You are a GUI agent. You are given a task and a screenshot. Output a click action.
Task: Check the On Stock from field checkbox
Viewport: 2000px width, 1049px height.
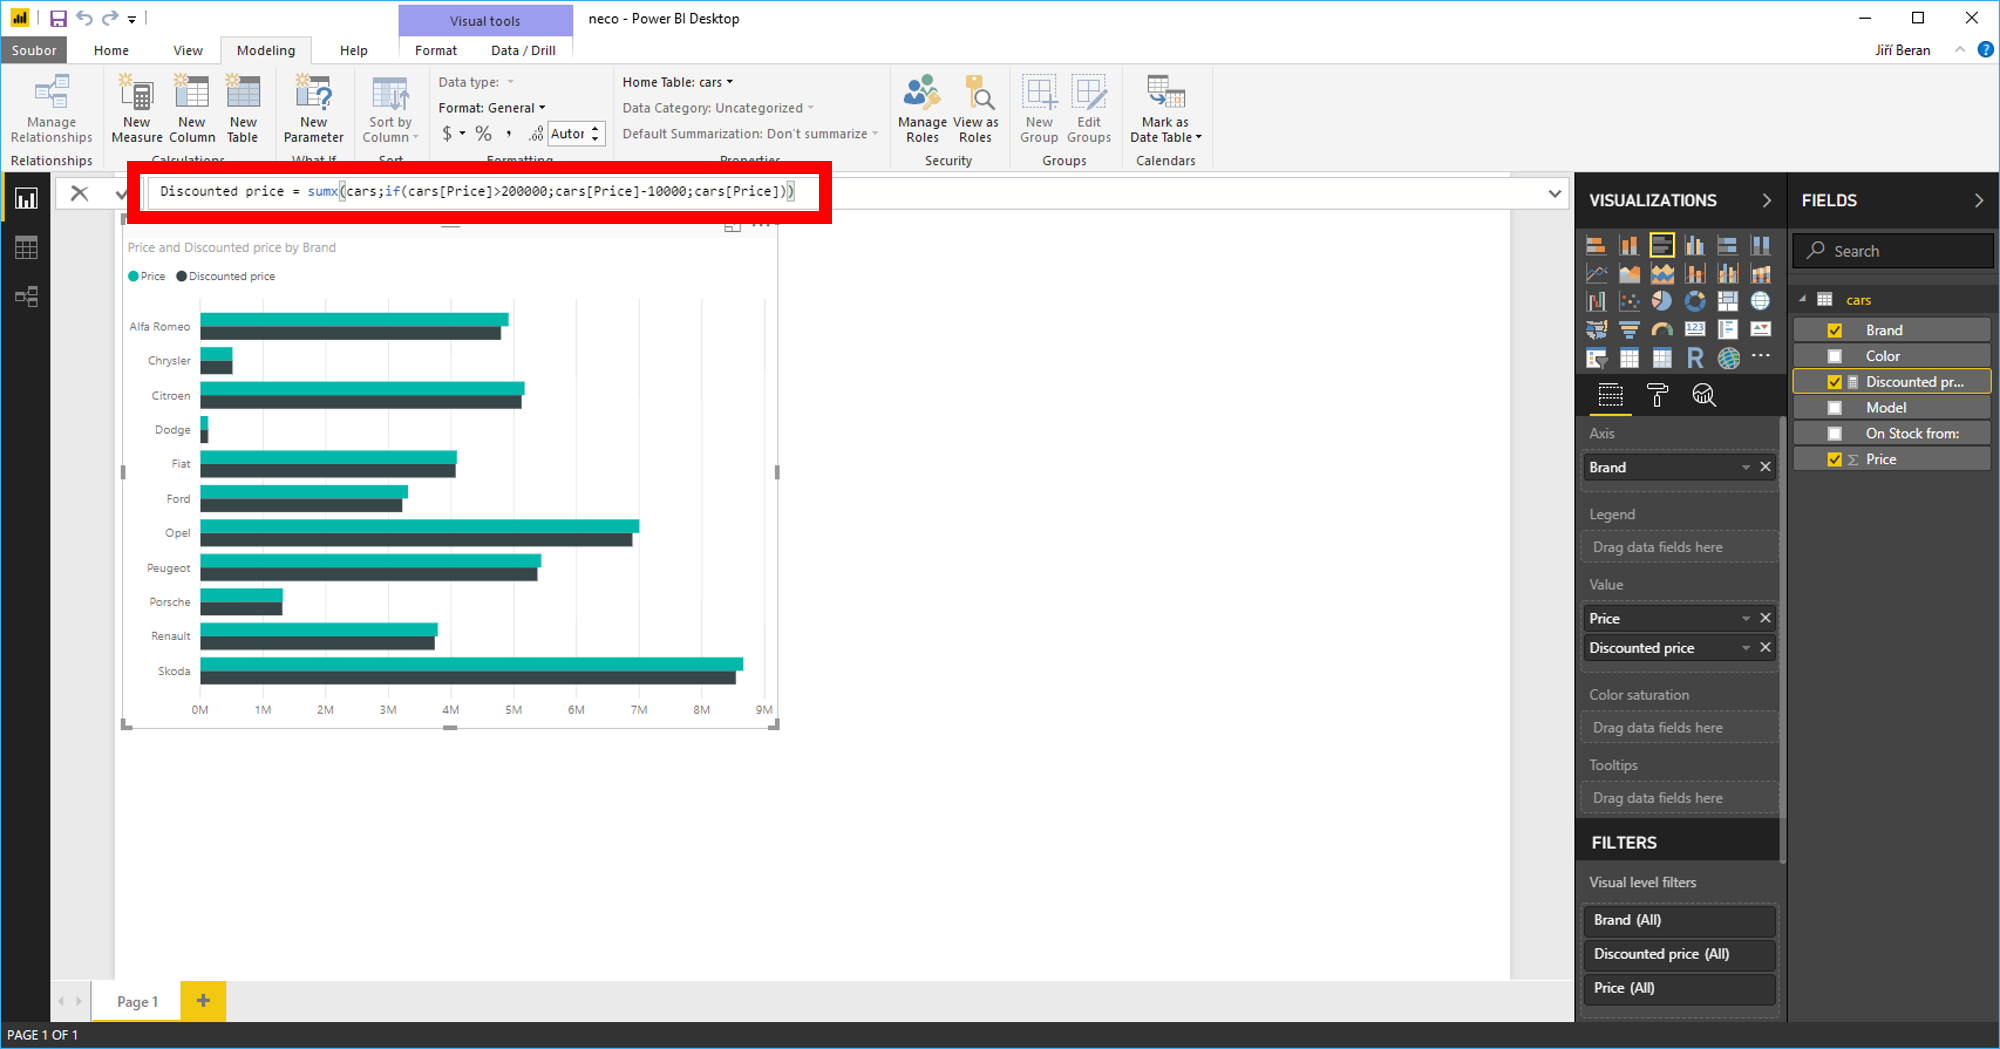1834,434
